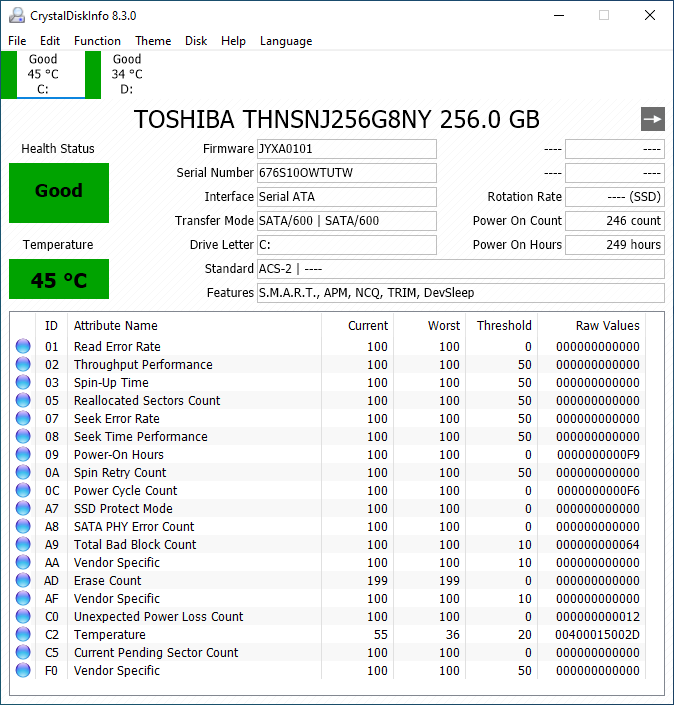Open the Theme menu
The height and width of the screenshot is (705, 674).
(153, 41)
